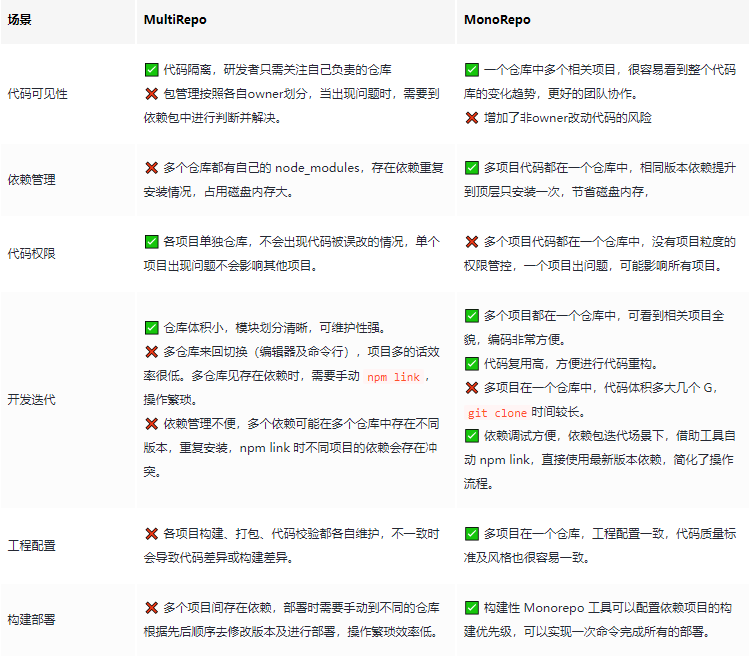
Task: Click the line '貌，编码非常方便。'
Action: (515, 340)
